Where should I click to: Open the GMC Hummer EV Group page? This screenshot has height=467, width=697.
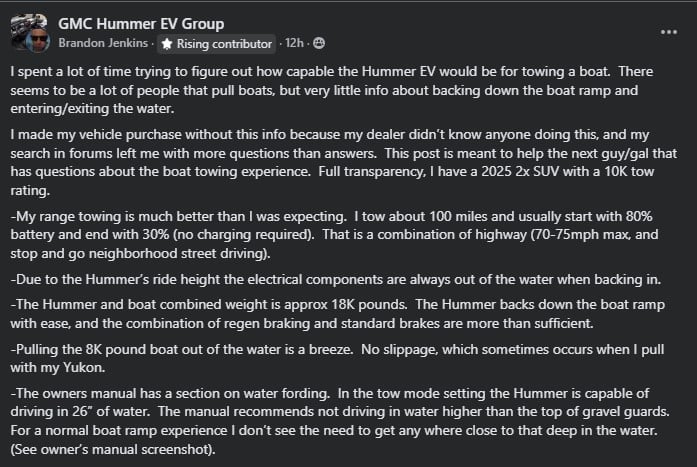pos(141,23)
